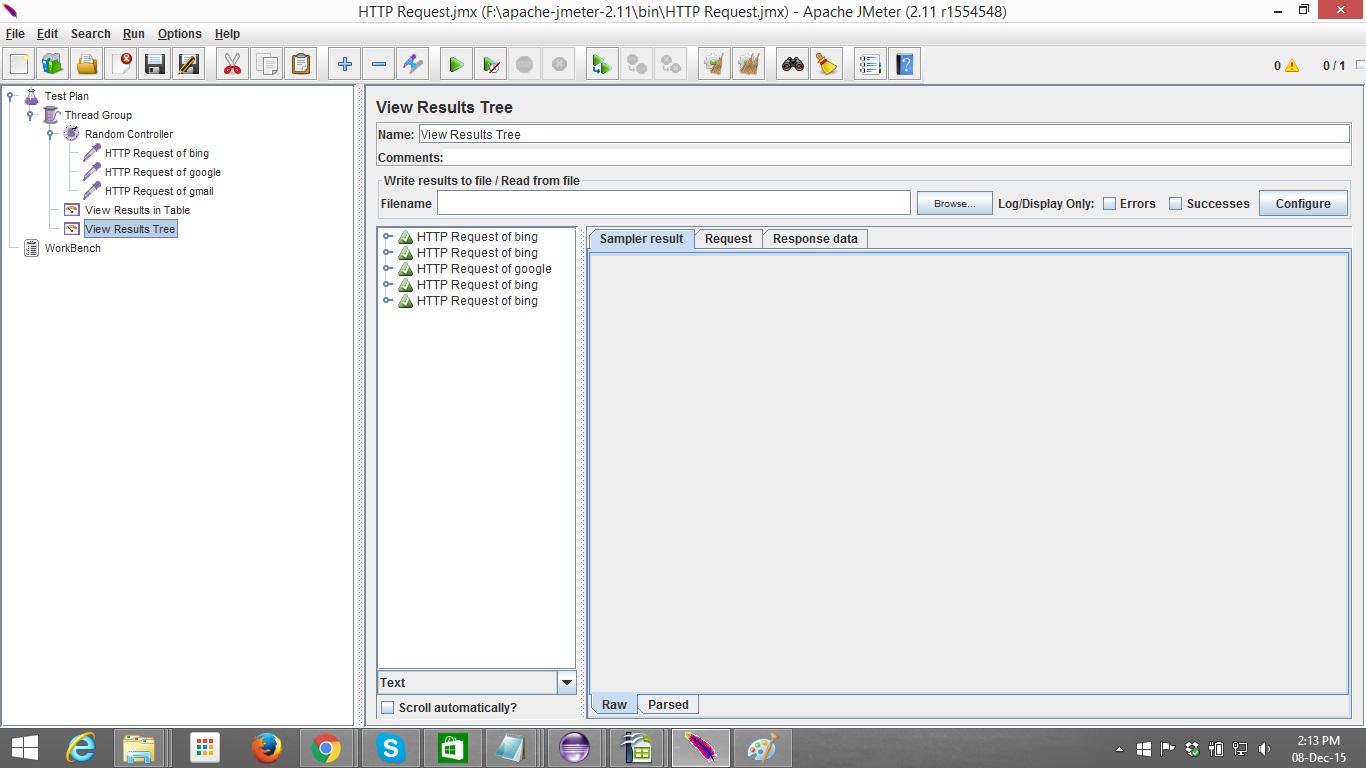The height and width of the screenshot is (768, 1366).
Task: Click into the Name text field
Action: pos(884,134)
